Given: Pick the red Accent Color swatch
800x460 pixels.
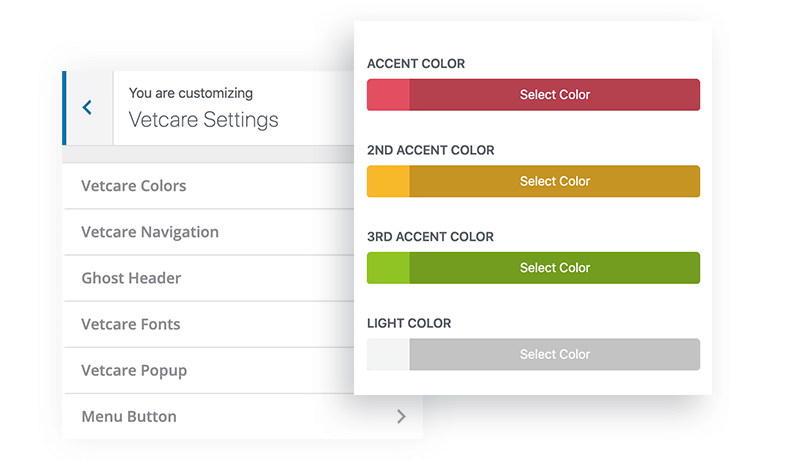Looking at the screenshot, I should click(x=388, y=95).
